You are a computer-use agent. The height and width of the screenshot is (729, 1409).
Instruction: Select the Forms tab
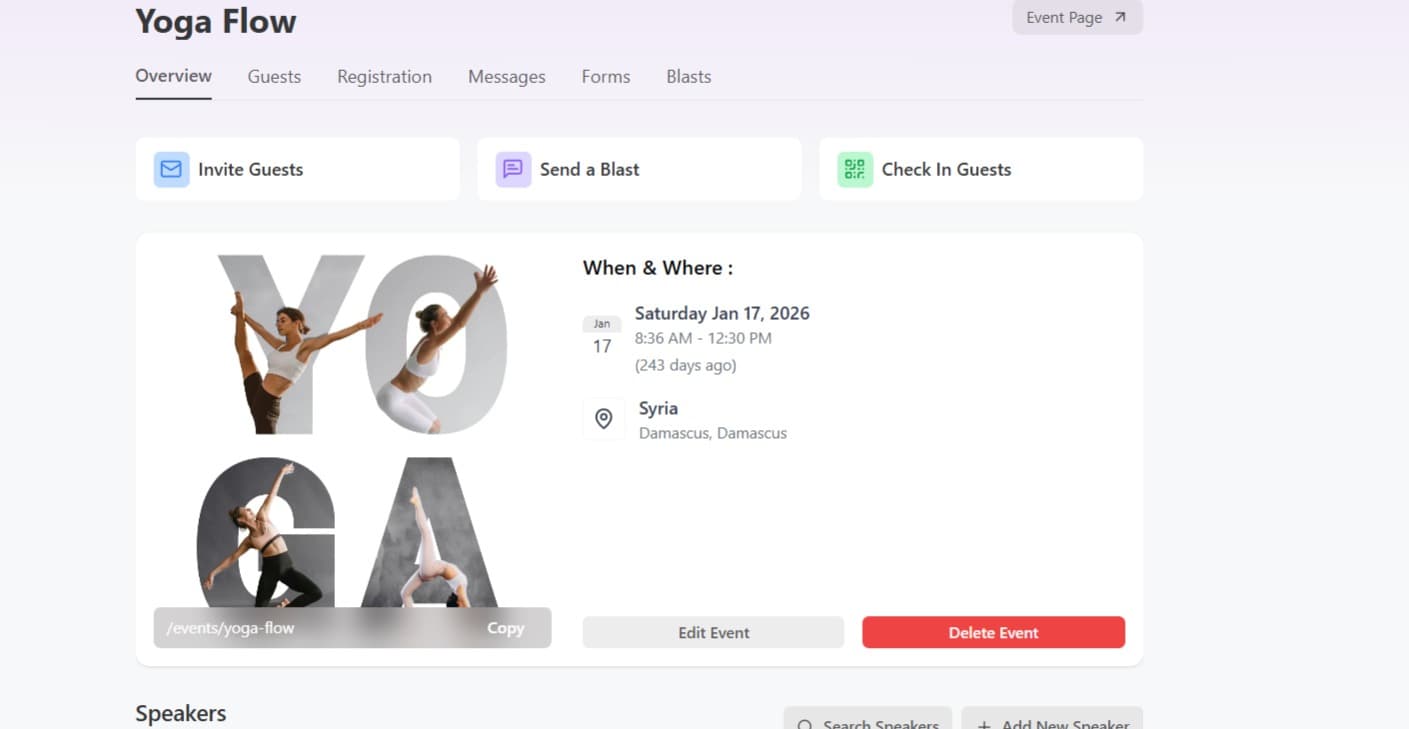pyautogui.click(x=606, y=77)
